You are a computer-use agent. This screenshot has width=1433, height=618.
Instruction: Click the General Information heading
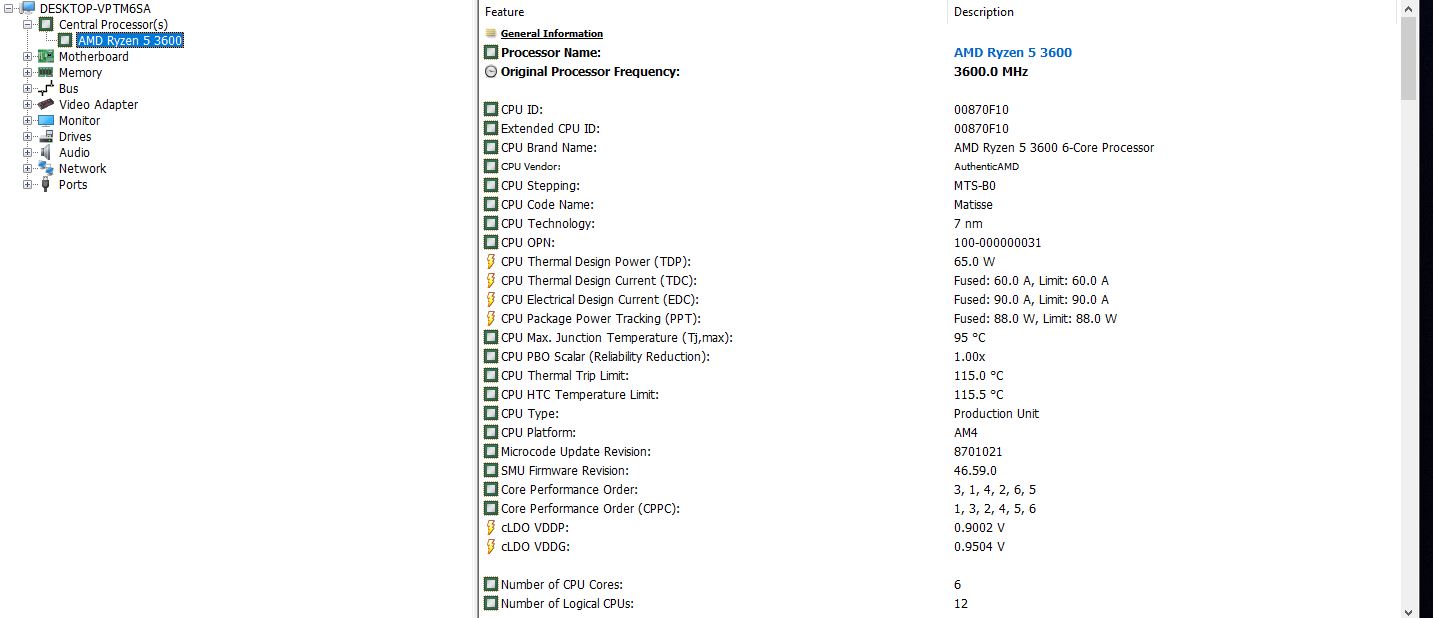point(552,33)
